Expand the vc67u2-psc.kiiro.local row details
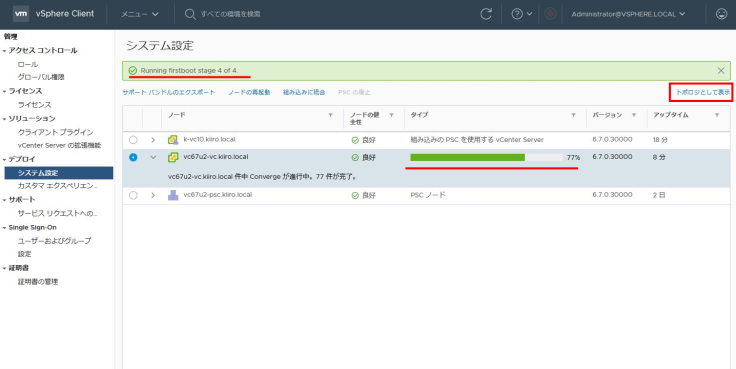The height and width of the screenshot is (369, 736). pyautogui.click(x=153, y=195)
